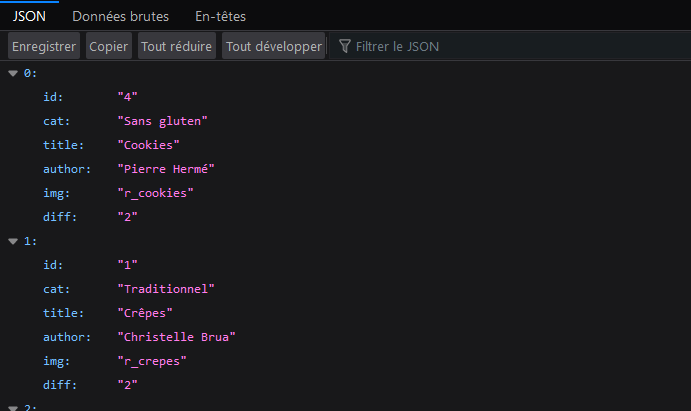Collapse the item 1 tree node
Viewport: 691px width, 411px height.
(13, 241)
